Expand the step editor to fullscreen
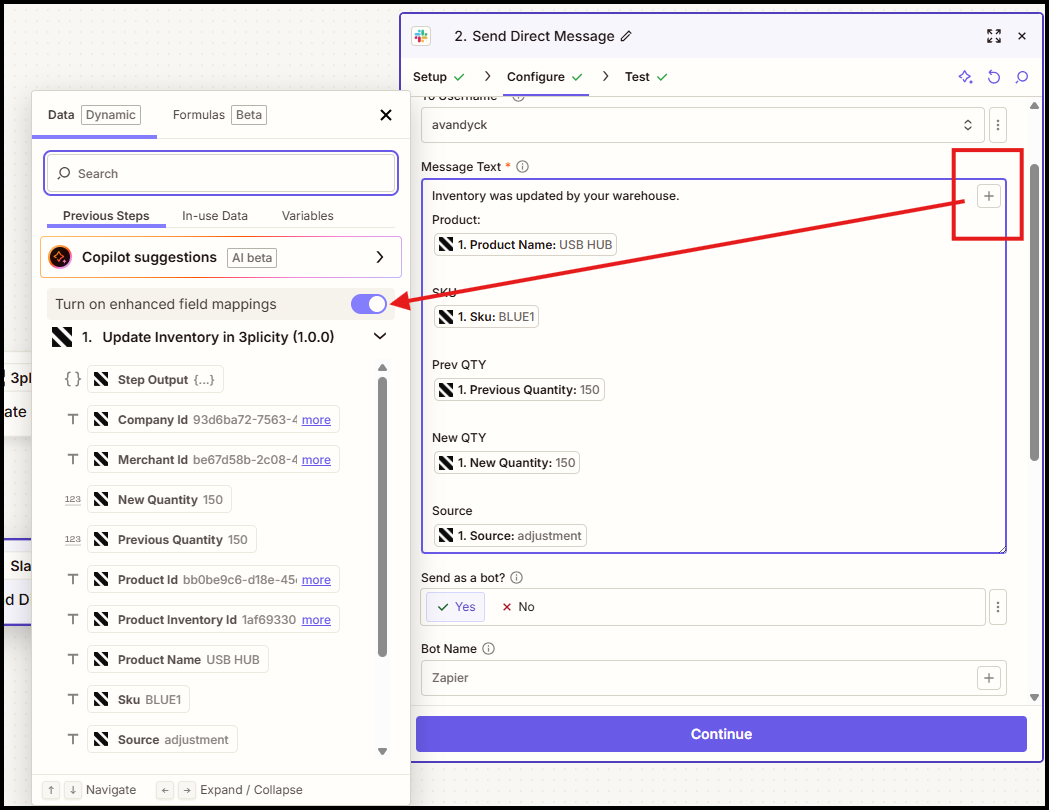Screen dimensions: 1049x810 994,36
